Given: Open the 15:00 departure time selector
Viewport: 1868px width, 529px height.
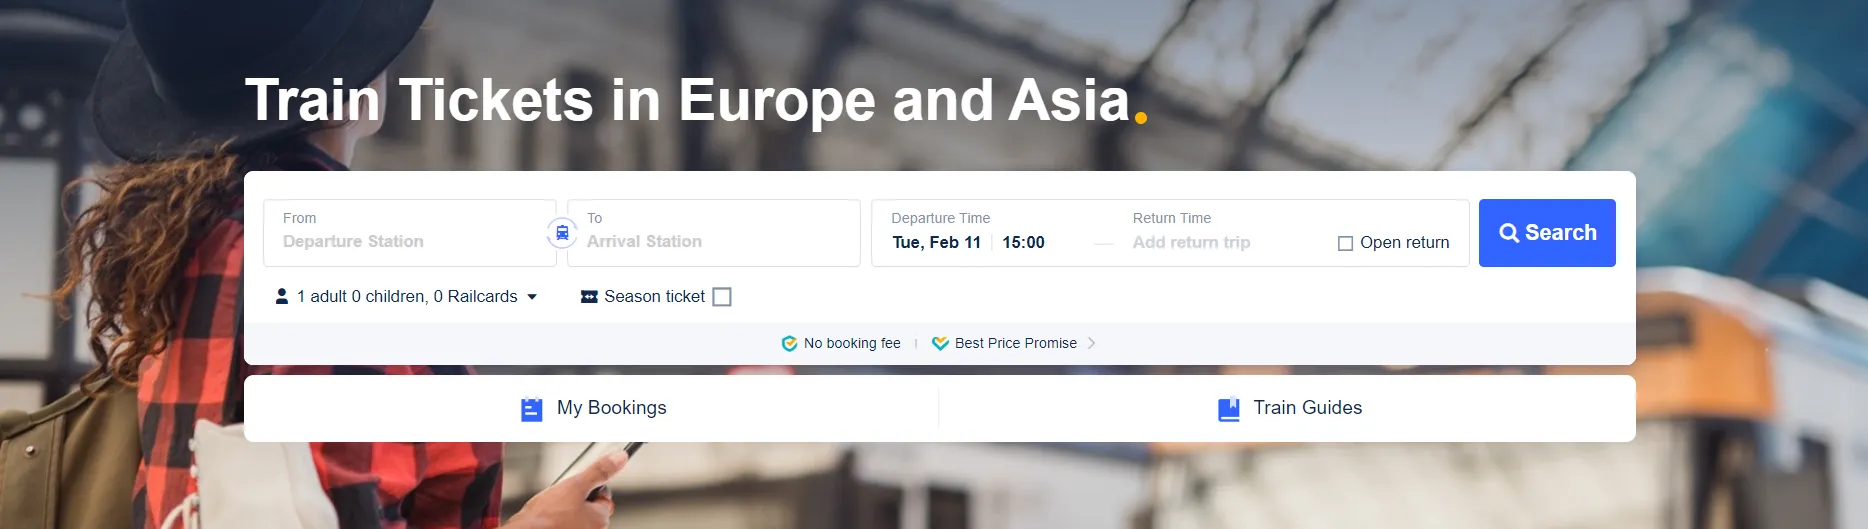Looking at the screenshot, I should click(x=1023, y=242).
